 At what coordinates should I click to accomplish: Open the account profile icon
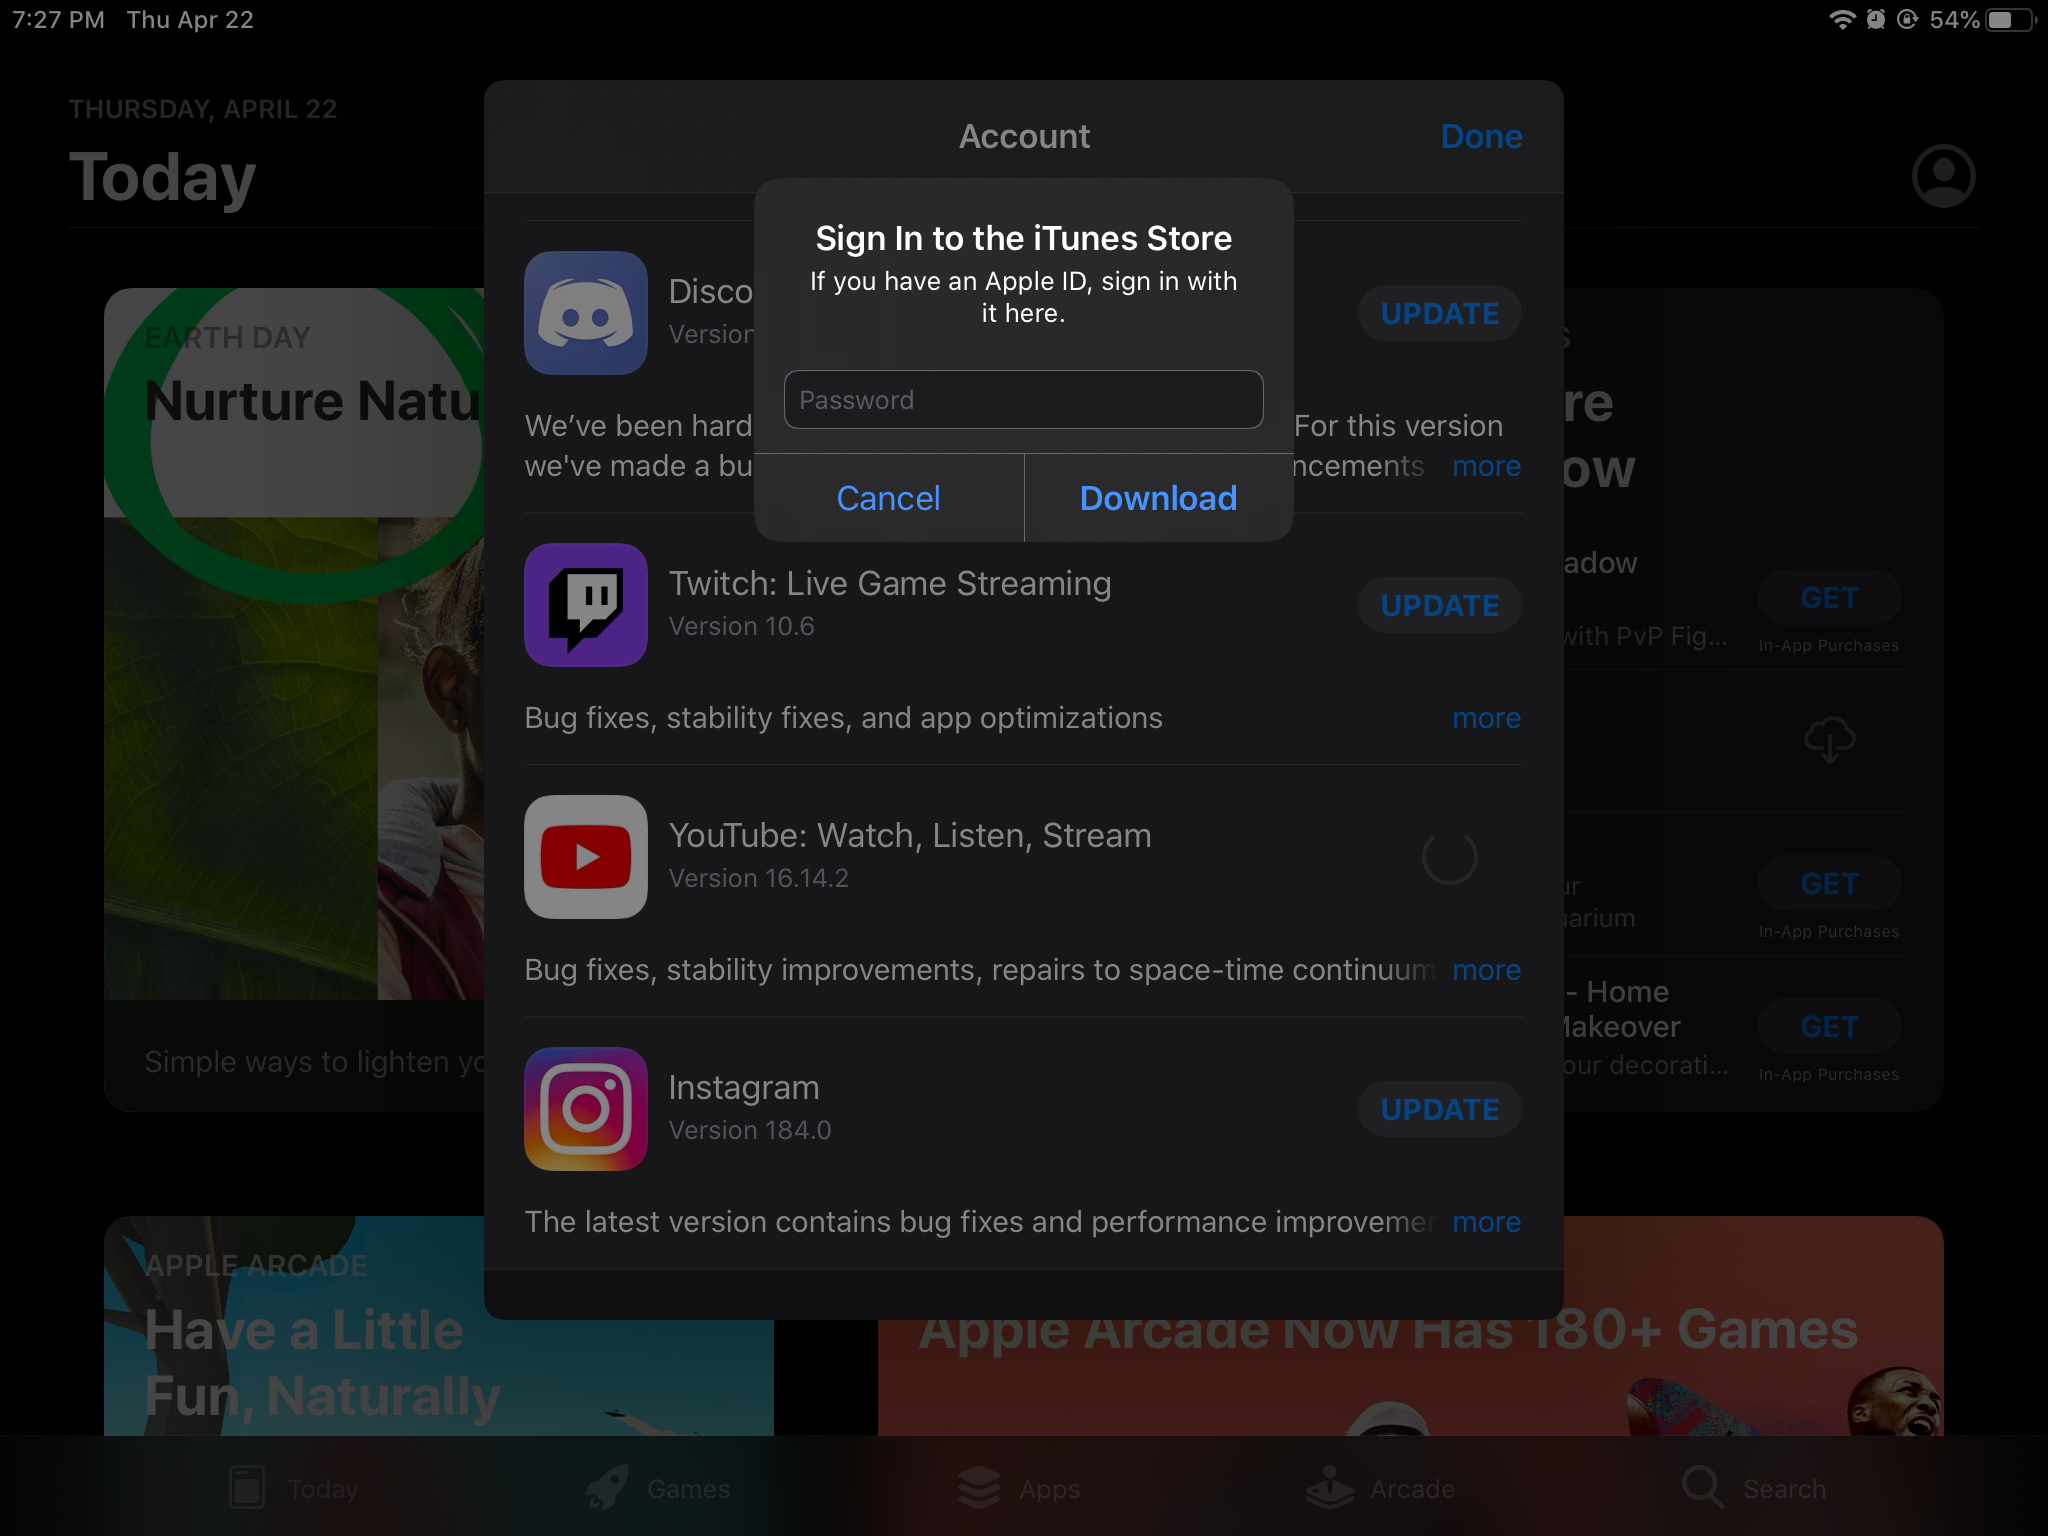[1943, 177]
